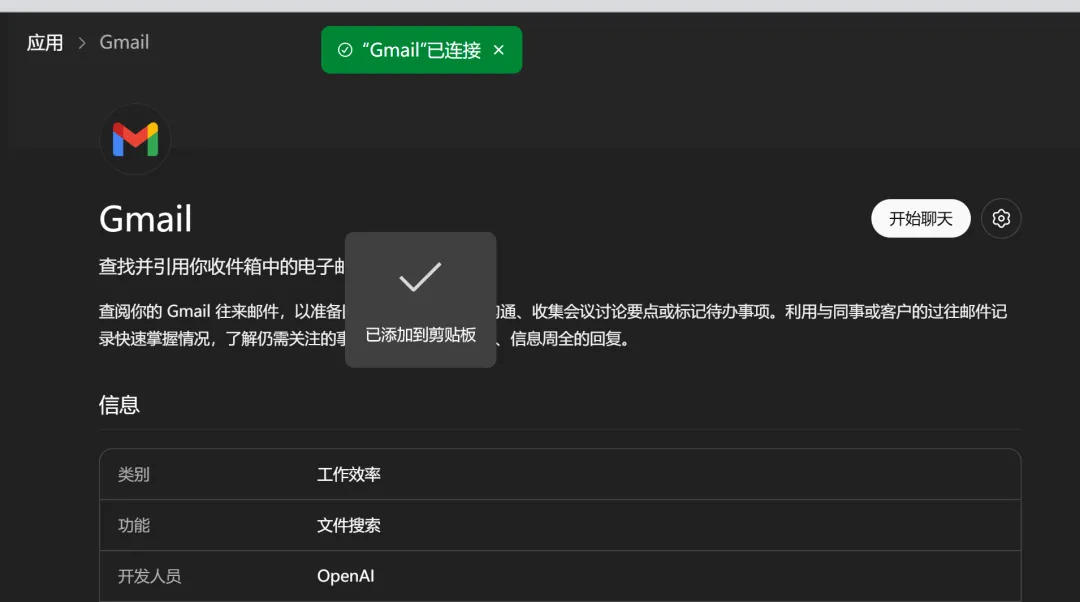
Task: Click the 工作效率 category value
Action: (x=349, y=475)
